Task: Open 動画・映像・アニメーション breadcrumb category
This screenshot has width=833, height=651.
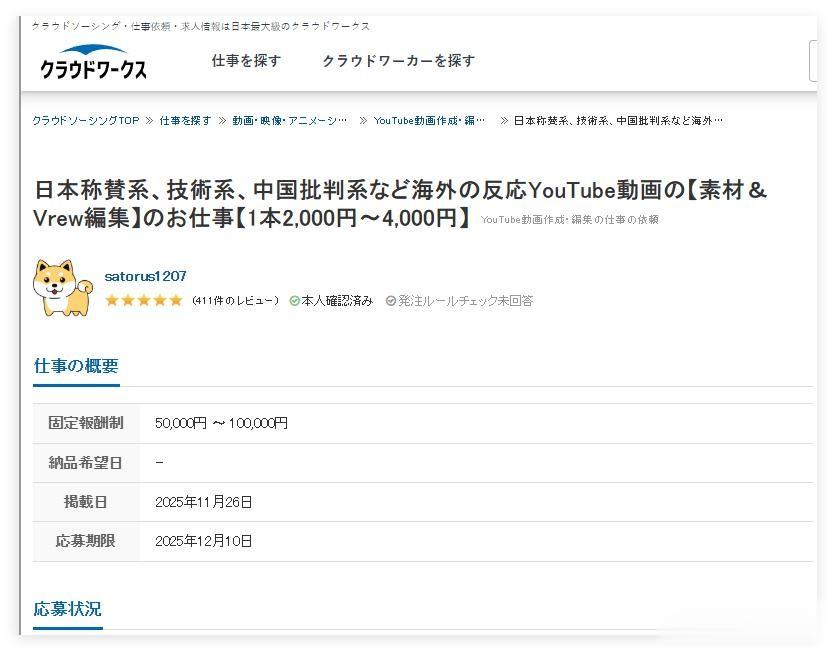Action: tap(290, 121)
